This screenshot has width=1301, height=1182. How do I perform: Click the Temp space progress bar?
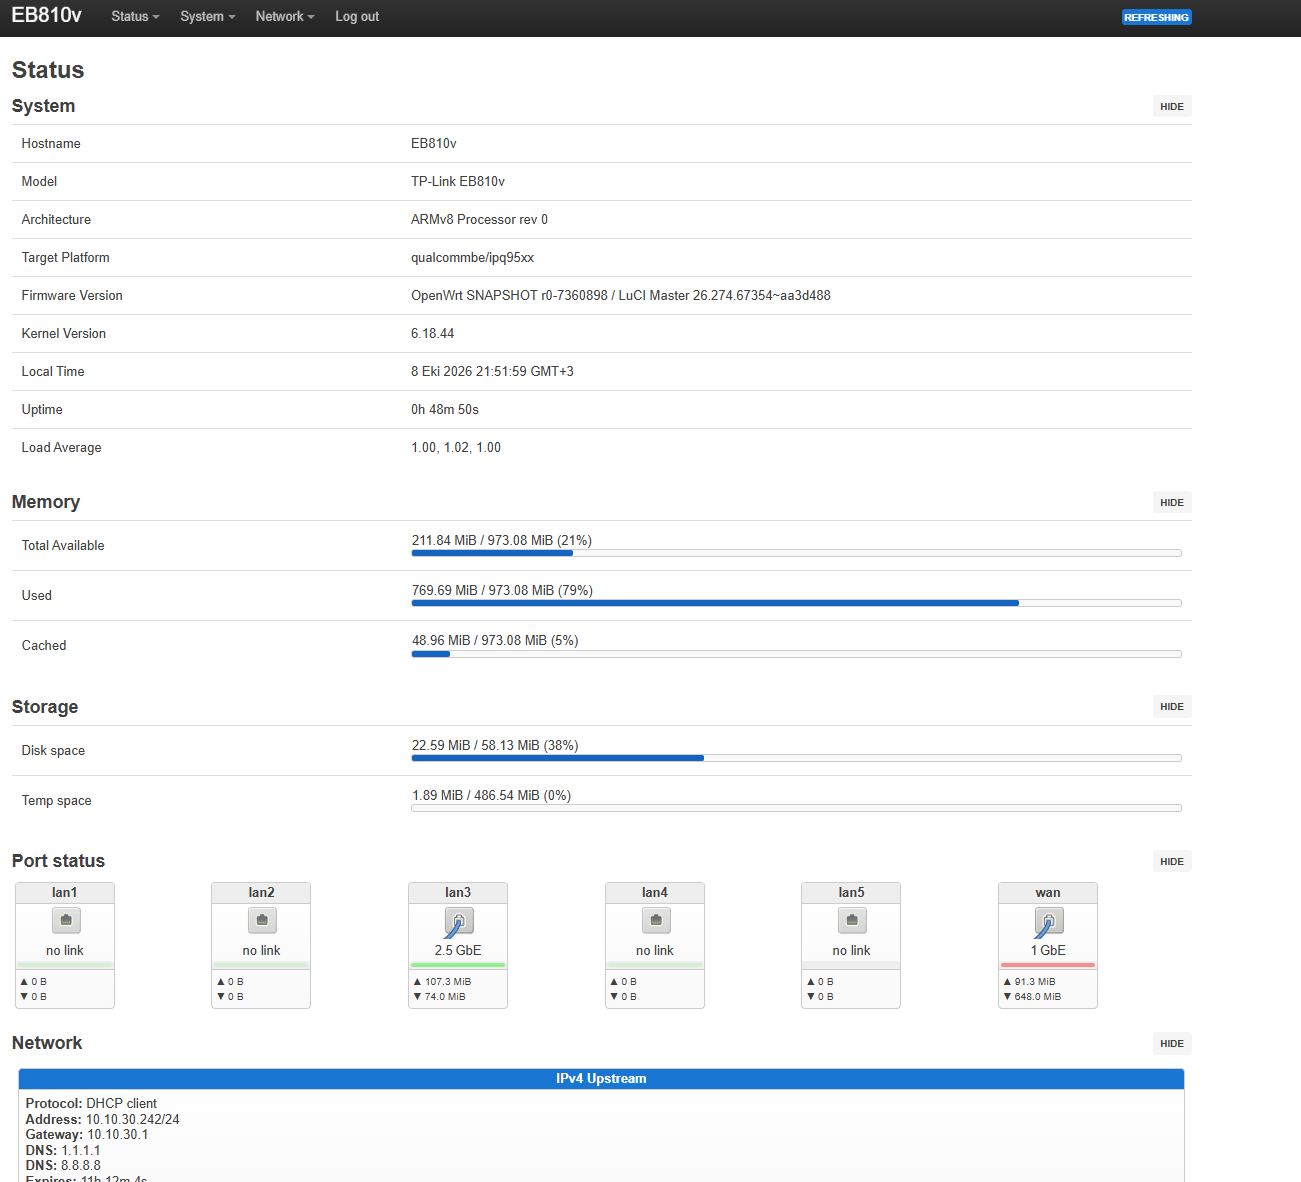pyautogui.click(x=796, y=808)
